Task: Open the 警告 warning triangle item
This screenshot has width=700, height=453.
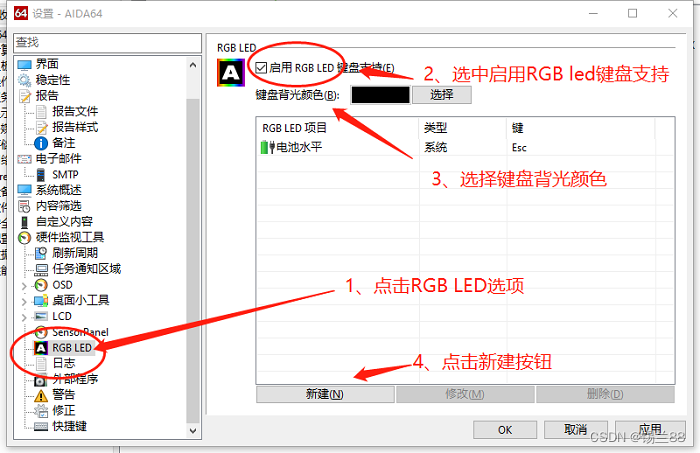Action: click(41, 395)
